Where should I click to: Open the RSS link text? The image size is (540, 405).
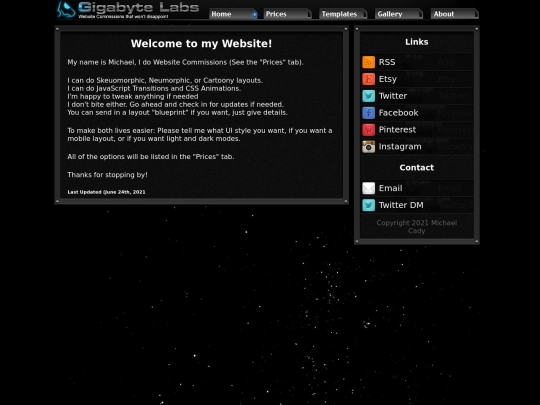(x=387, y=62)
